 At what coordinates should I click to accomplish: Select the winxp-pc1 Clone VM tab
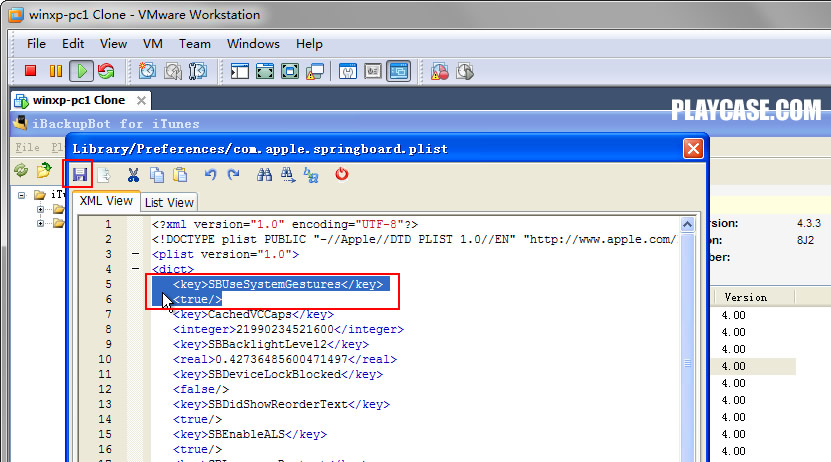79,100
